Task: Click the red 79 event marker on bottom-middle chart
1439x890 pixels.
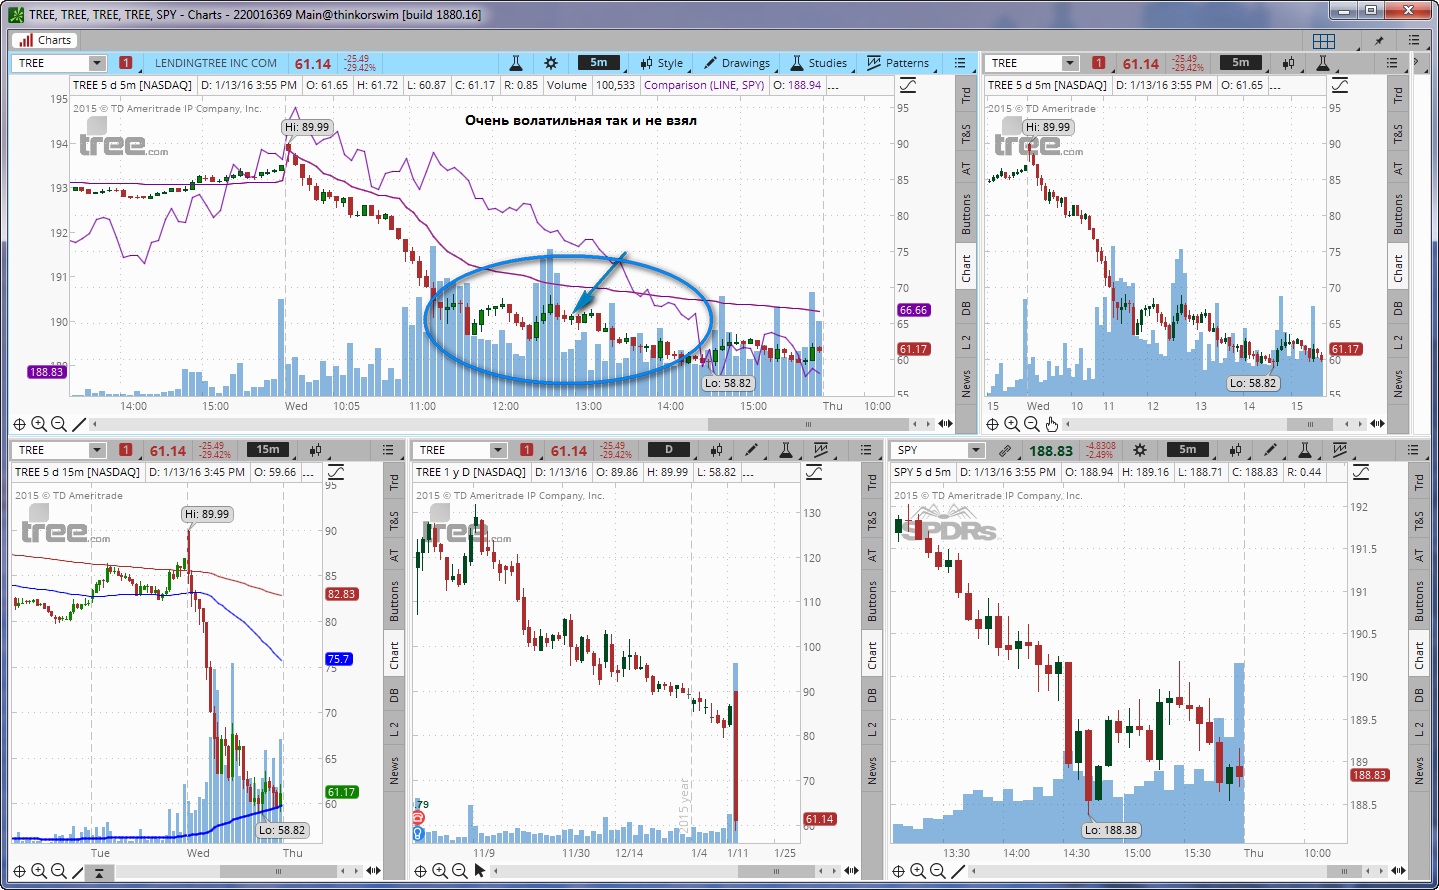Action: pos(419,817)
